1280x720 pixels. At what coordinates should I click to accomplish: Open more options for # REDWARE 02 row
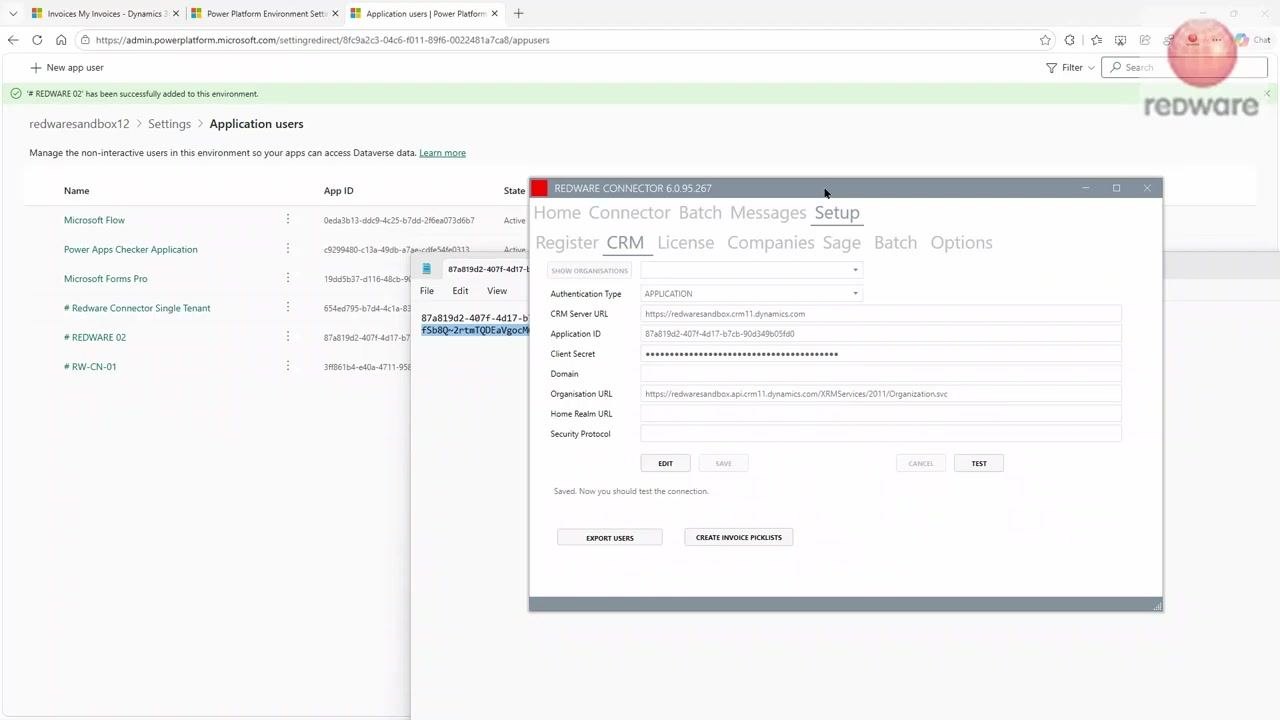tap(288, 336)
